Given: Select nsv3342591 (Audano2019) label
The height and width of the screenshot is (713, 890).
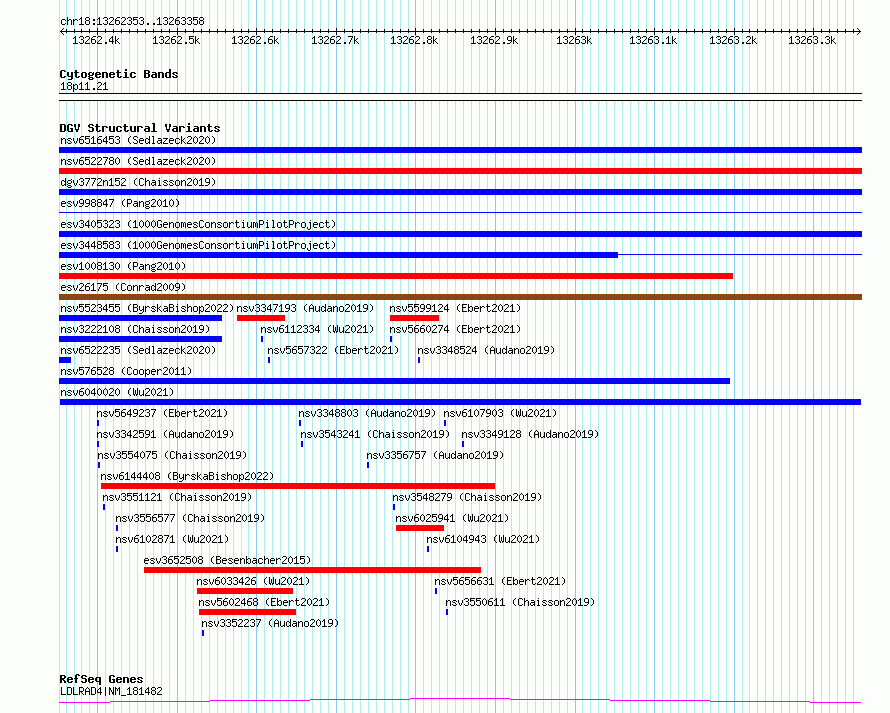Looking at the screenshot, I should click(165, 434).
